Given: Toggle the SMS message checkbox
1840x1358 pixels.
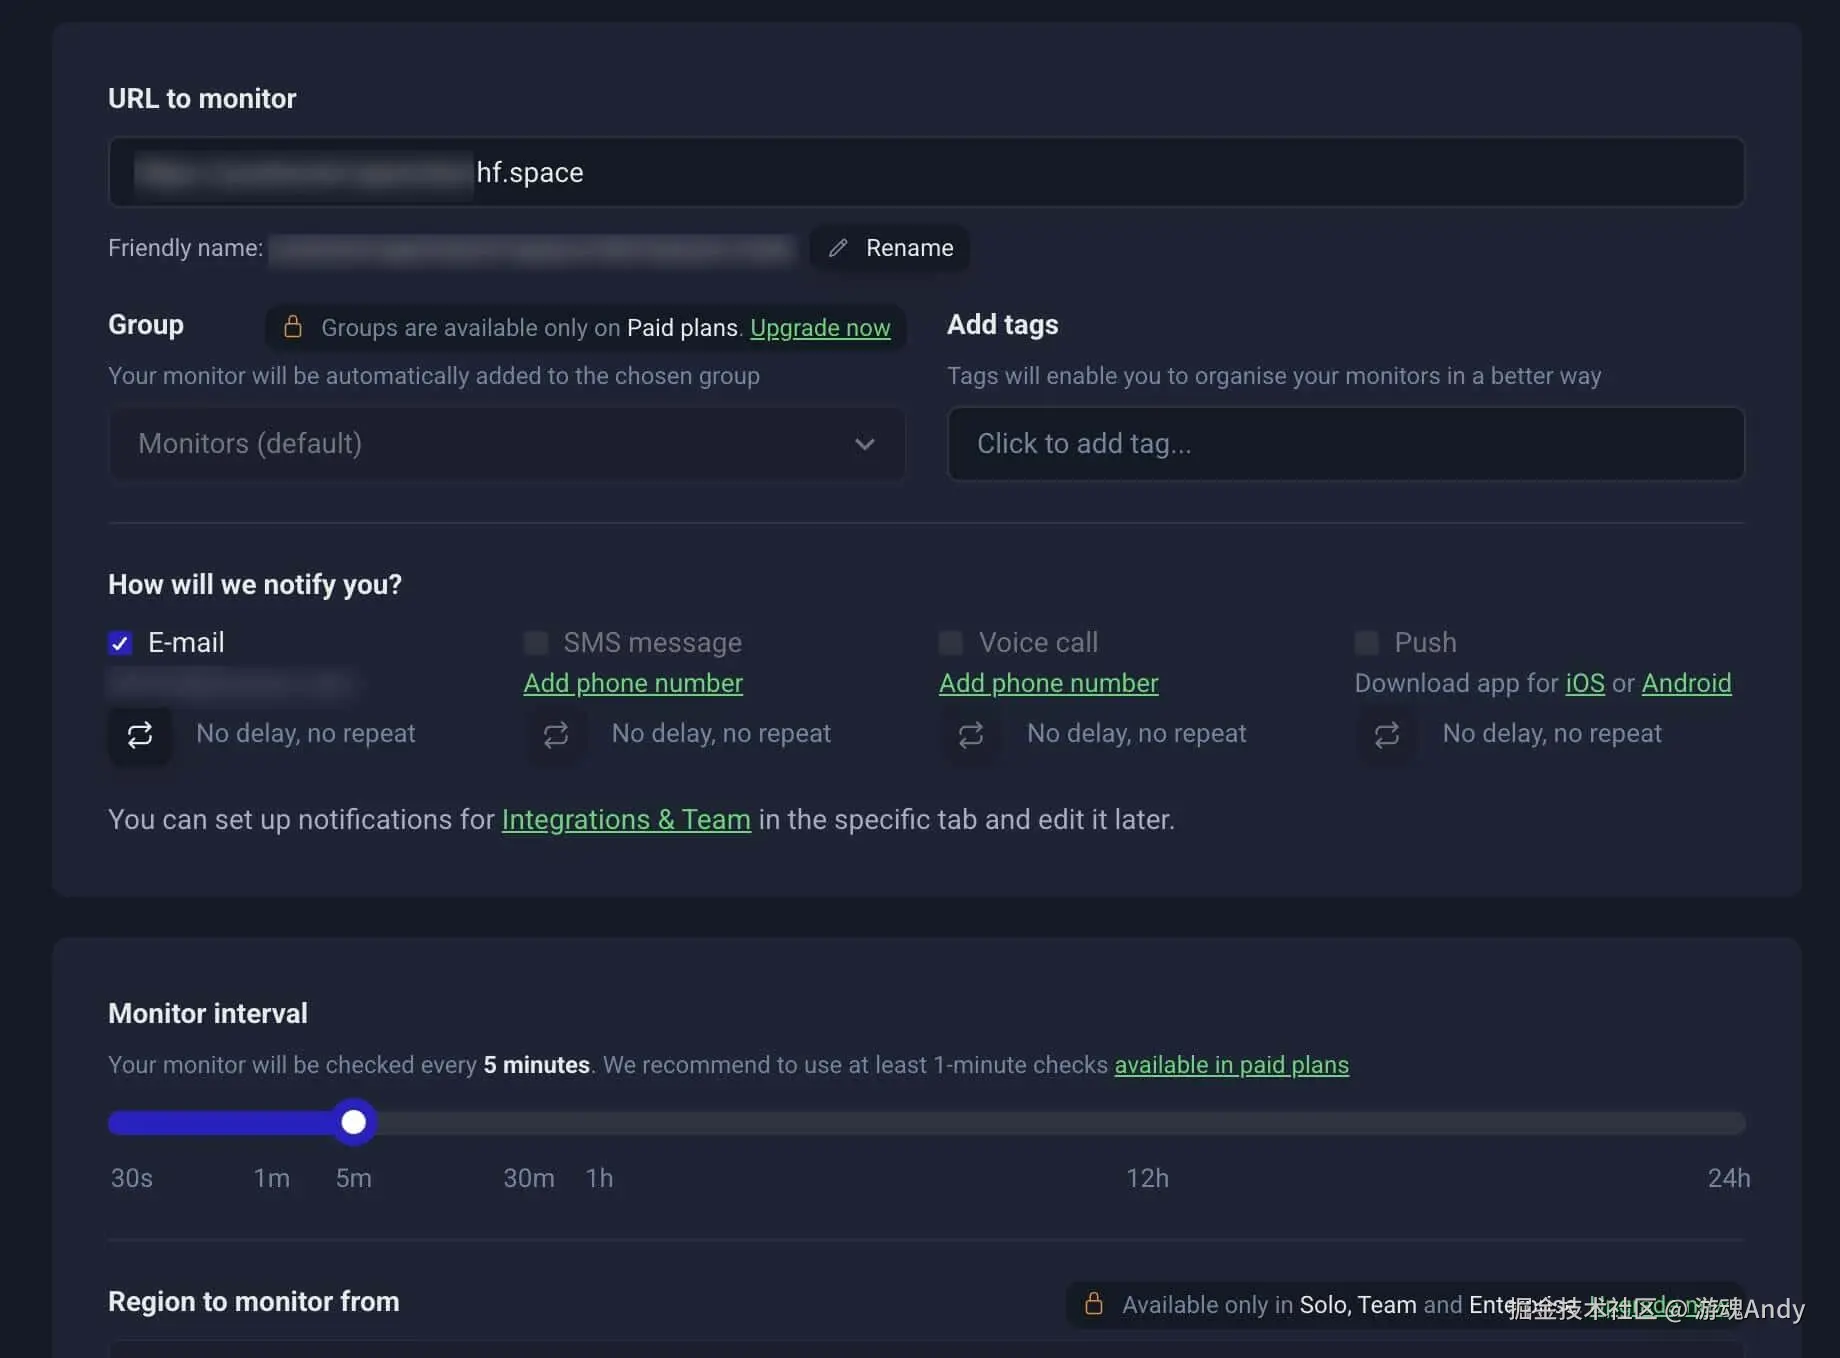Looking at the screenshot, I should pos(536,643).
